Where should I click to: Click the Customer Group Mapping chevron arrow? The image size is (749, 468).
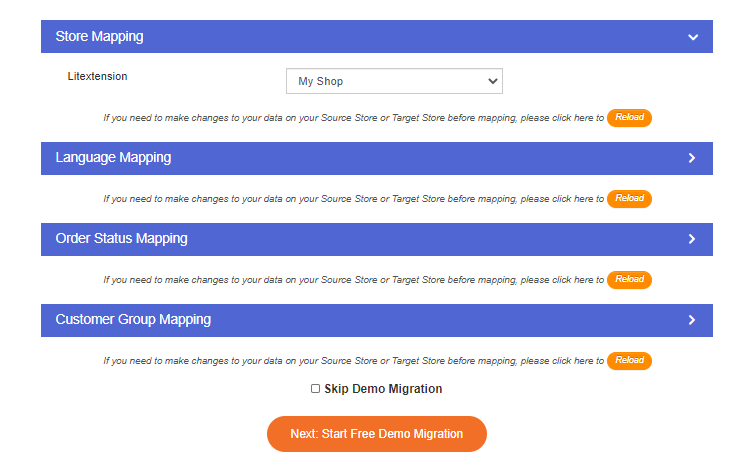[692, 320]
